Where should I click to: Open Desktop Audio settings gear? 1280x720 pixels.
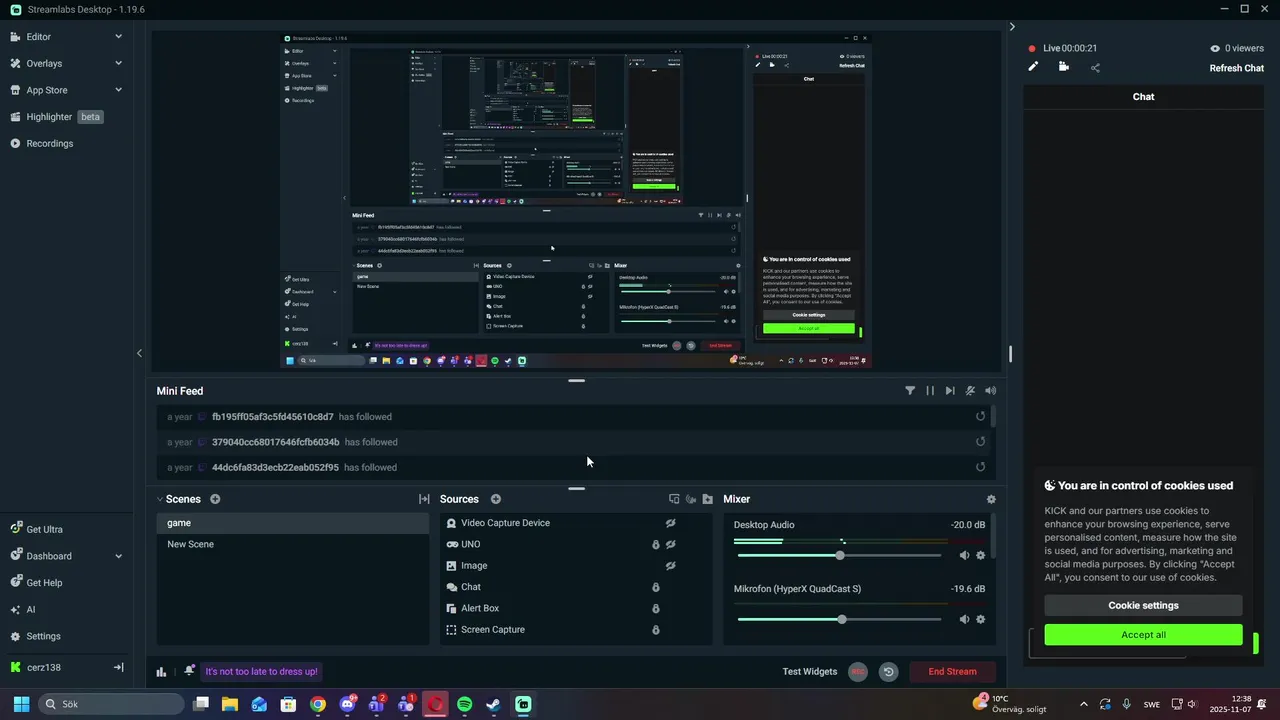point(980,555)
